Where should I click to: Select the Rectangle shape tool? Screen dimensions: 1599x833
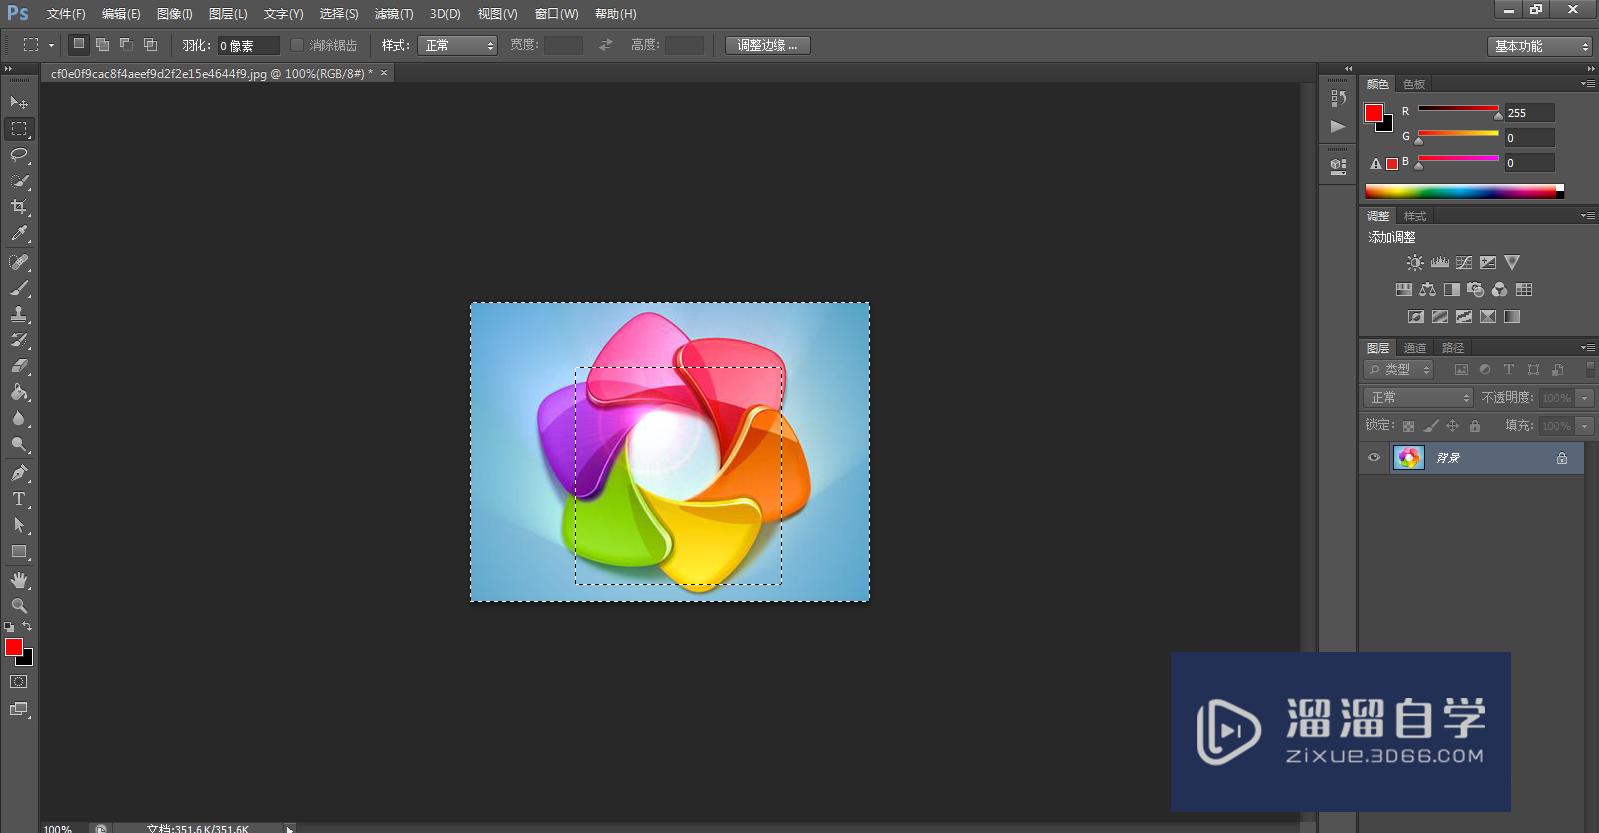tap(19, 551)
